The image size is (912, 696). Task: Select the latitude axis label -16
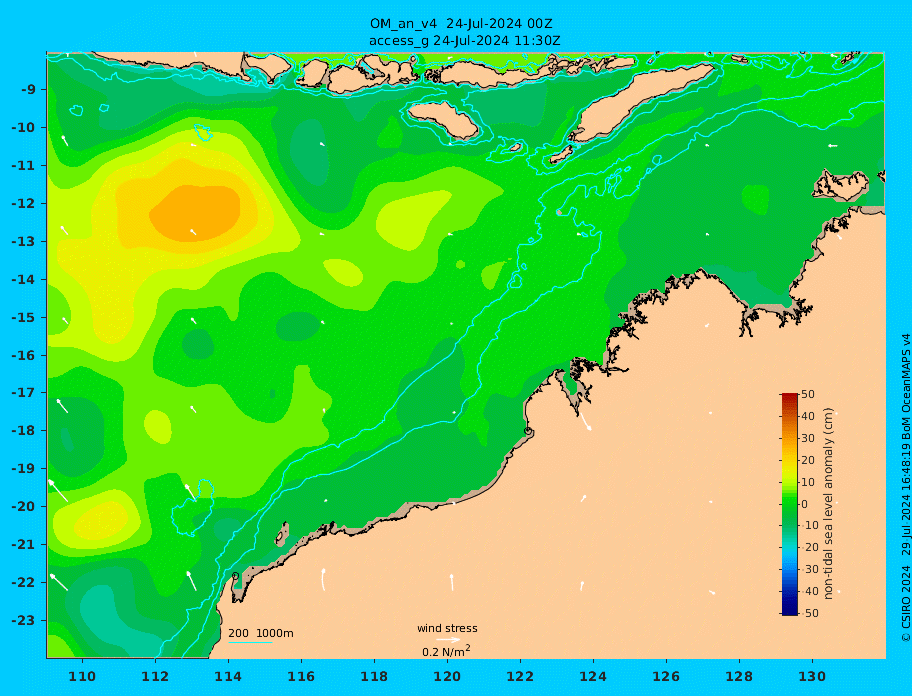coord(23,355)
